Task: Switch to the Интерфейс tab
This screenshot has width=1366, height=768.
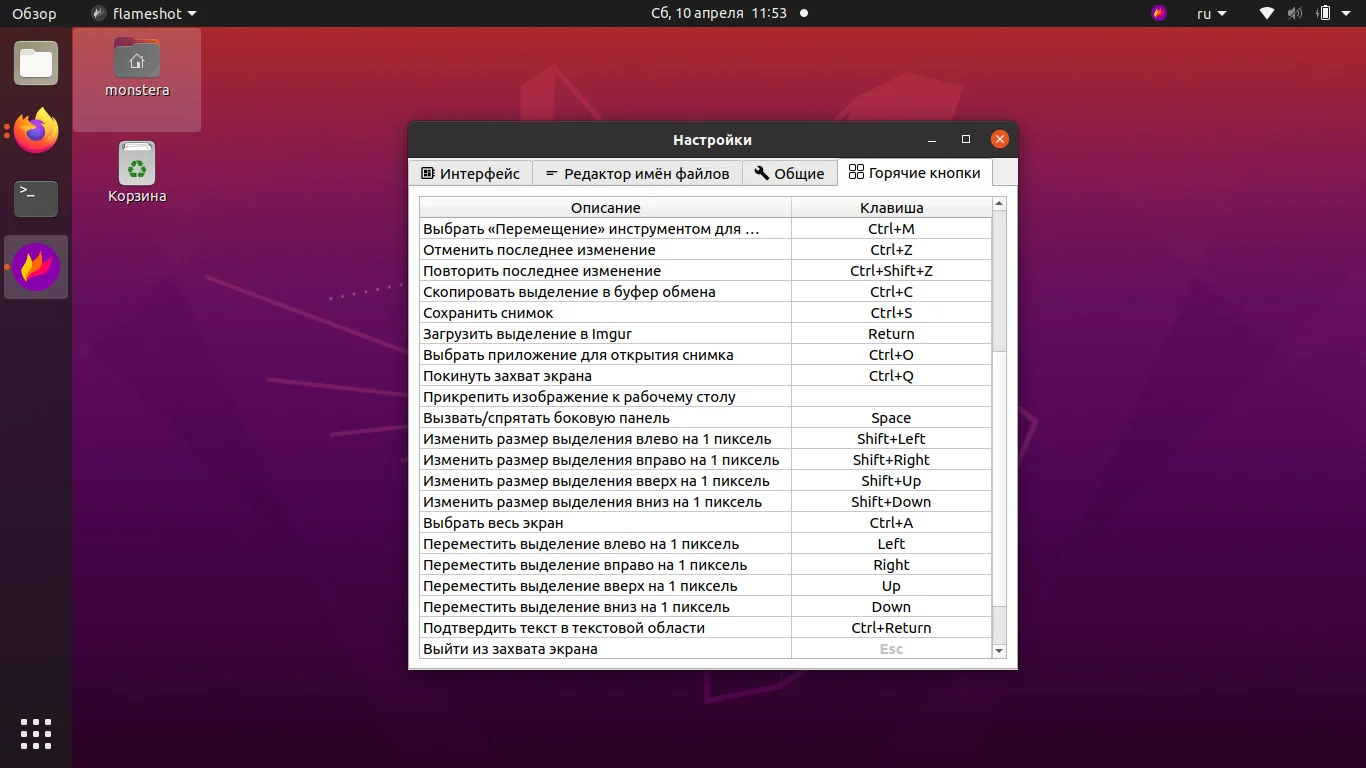Action: (x=471, y=172)
